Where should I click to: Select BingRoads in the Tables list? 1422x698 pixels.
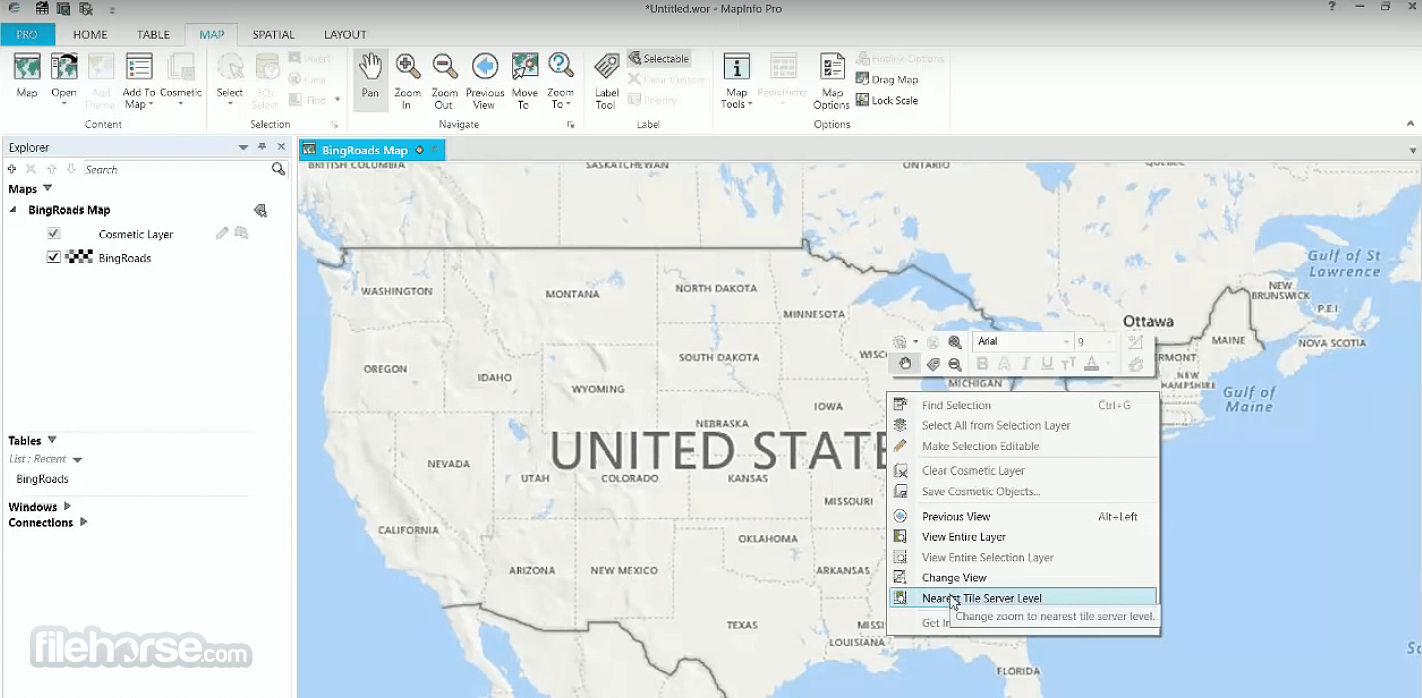(x=42, y=479)
